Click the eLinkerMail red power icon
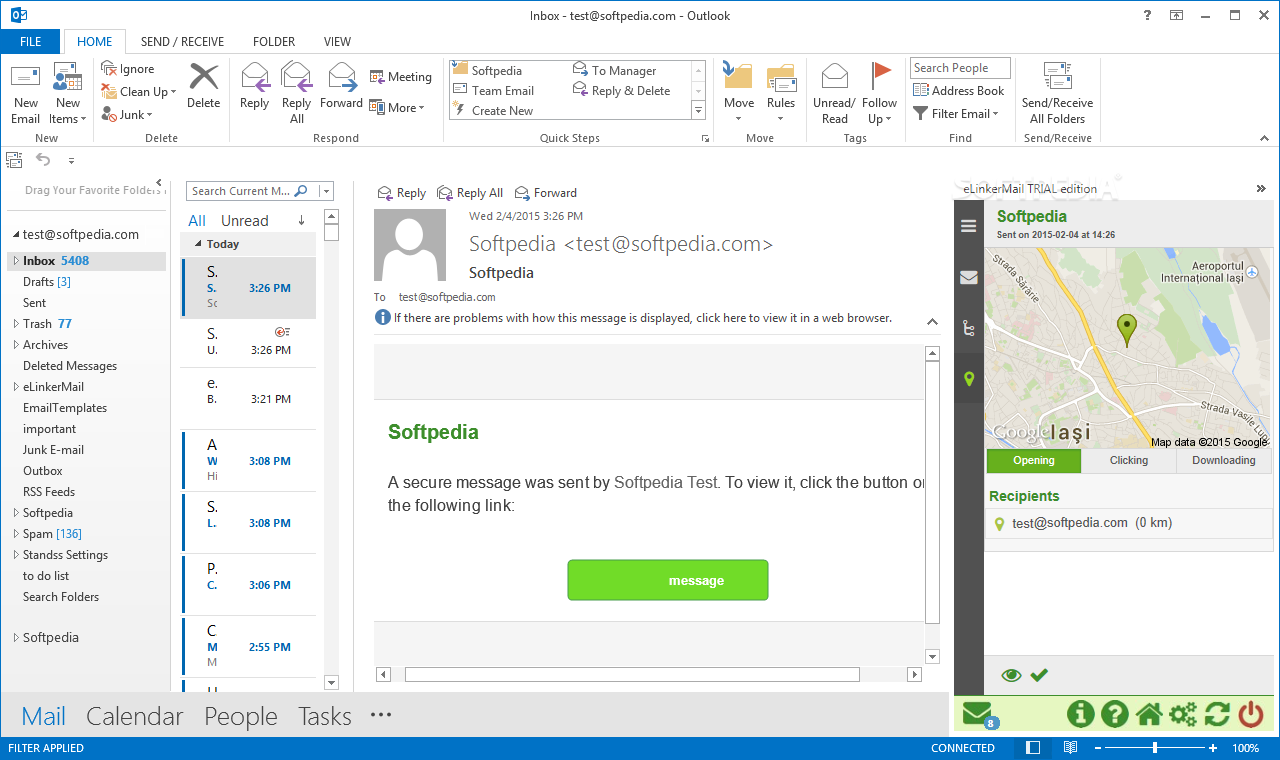 coord(1251,714)
